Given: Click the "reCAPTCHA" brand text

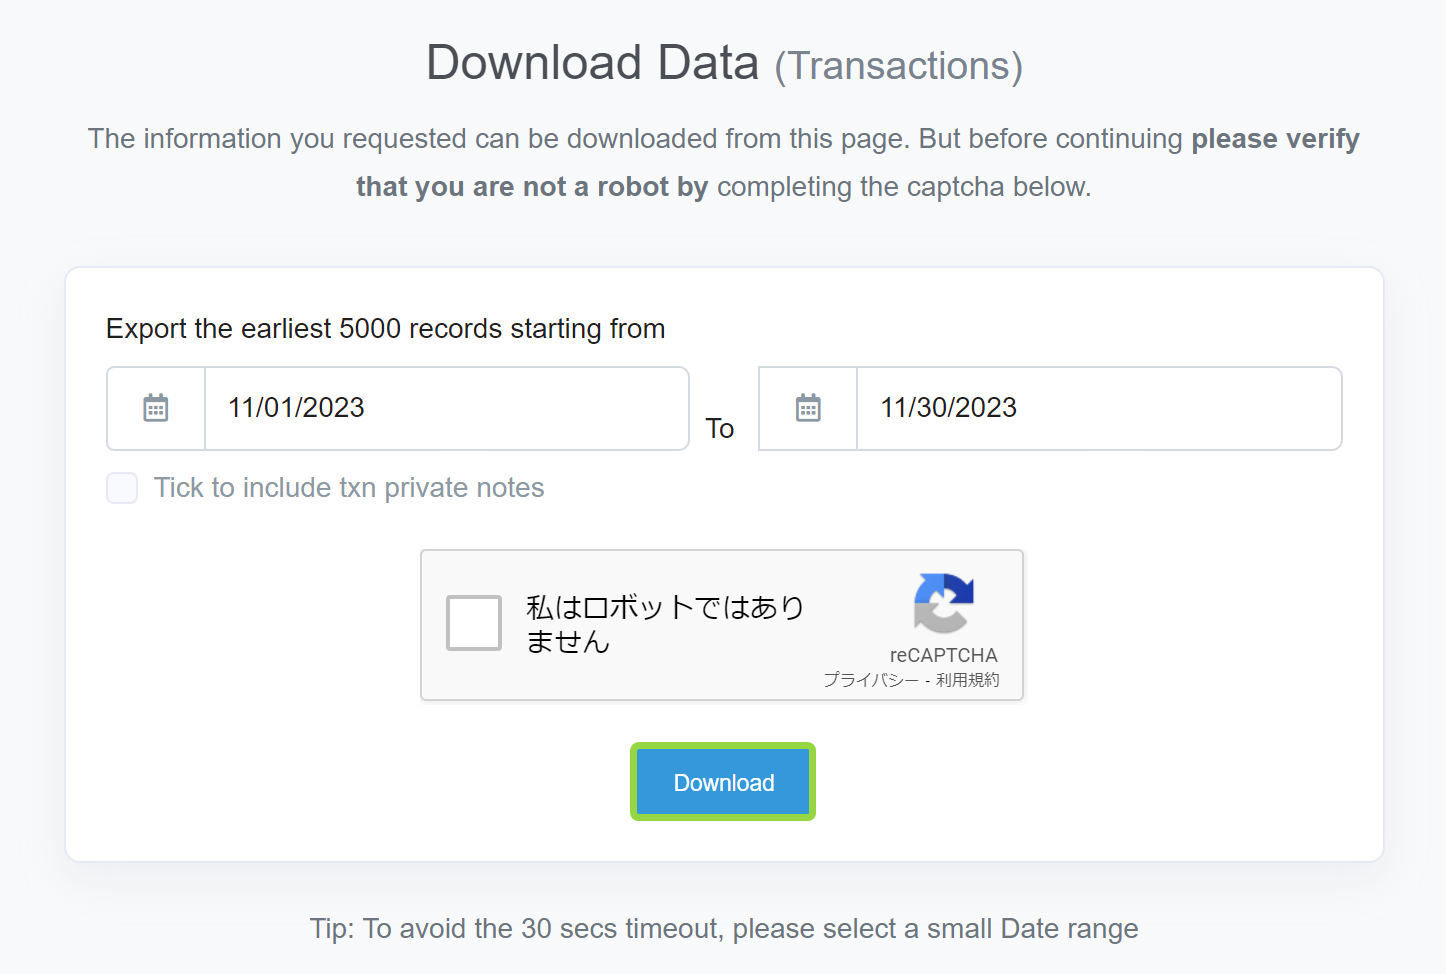Looking at the screenshot, I should pos(943,656).
